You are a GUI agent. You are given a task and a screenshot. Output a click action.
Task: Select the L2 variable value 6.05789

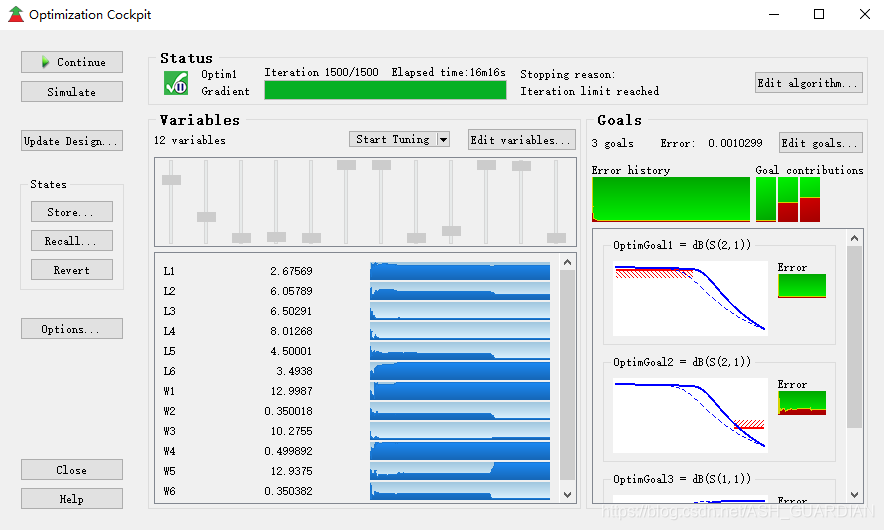coord(291,291)
